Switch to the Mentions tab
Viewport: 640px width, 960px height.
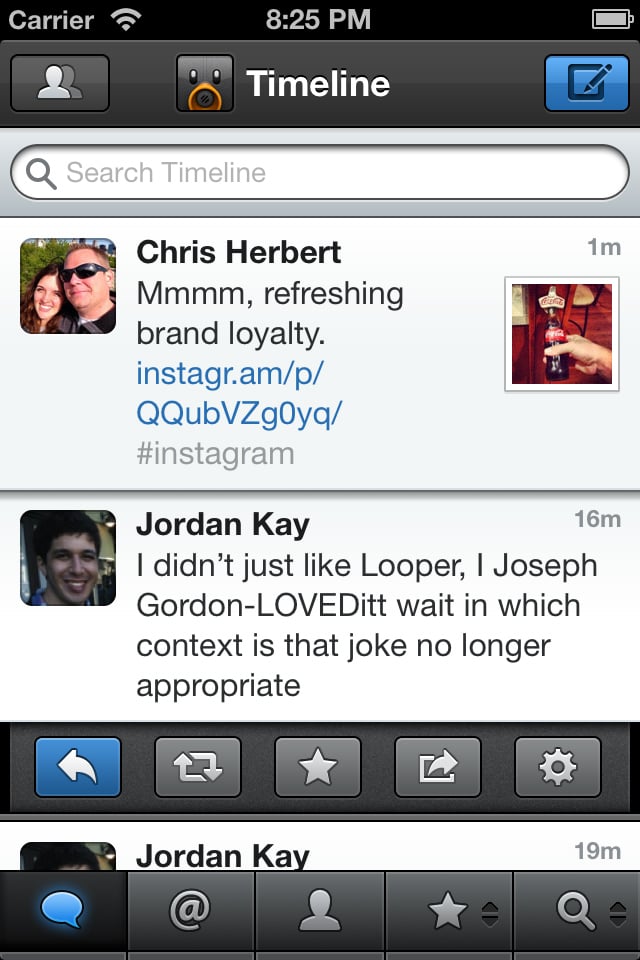click(x=191, y=911)
